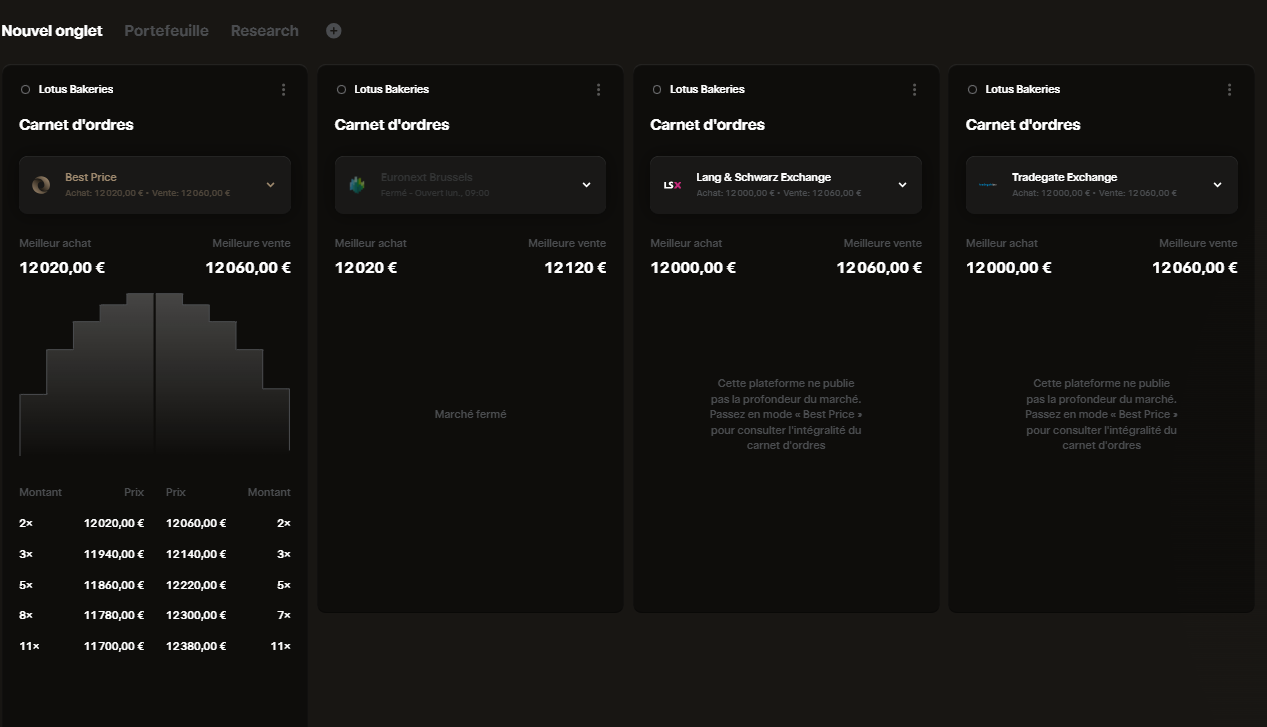This screenshot has width=1267, height=727.
Task: Click Tradegate best sell 12 060,00 €
Action: coord(1195,268)
